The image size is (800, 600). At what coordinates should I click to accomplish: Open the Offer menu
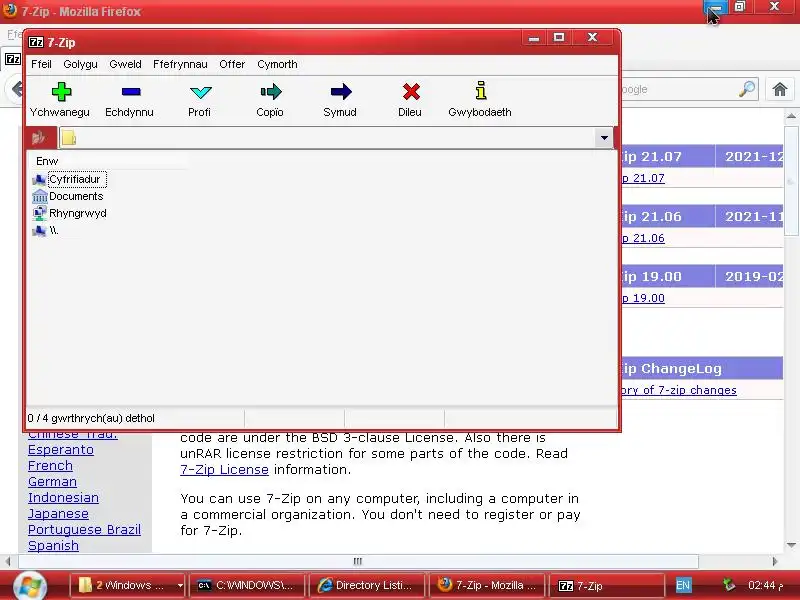pyautogui.click(x=232, y=64)
